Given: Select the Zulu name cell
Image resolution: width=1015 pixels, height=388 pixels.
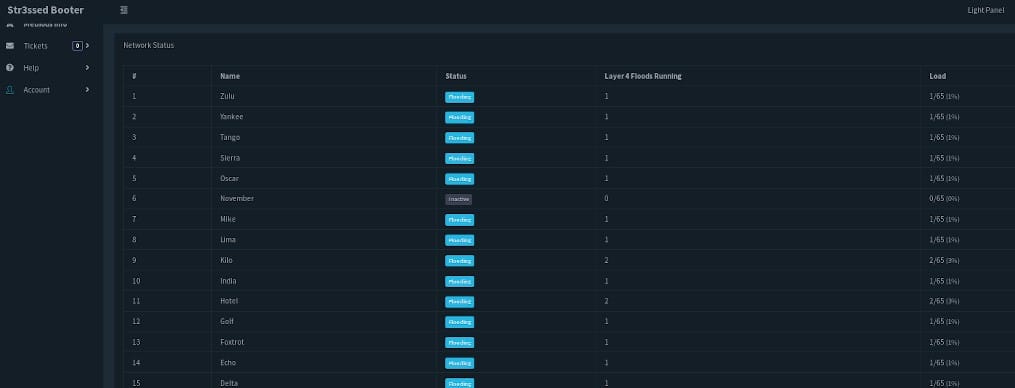Looking at the screenshot, I should (x=227, y=96).
